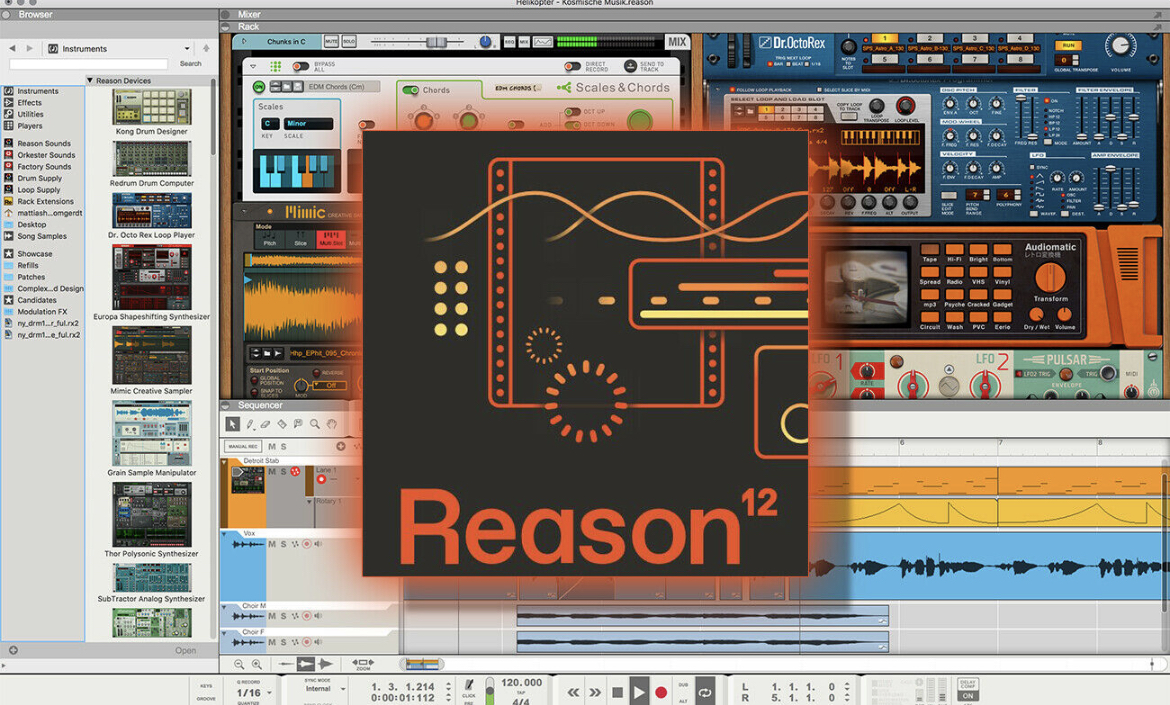Click the MUTE button on Chunks in C
Image resolution: width=1170 pixels, height=705 pixels.
point(331,42)
